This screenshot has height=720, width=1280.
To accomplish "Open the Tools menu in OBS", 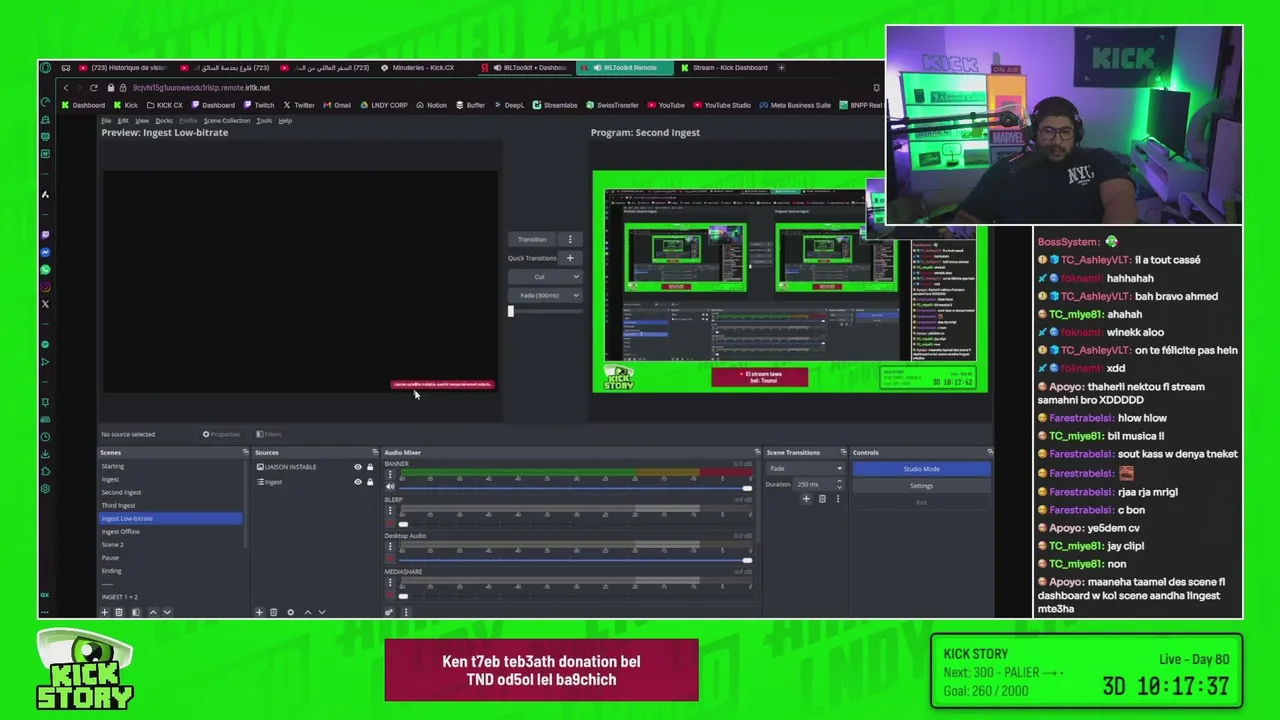I will pyautogui.click(x=264, y=121).
